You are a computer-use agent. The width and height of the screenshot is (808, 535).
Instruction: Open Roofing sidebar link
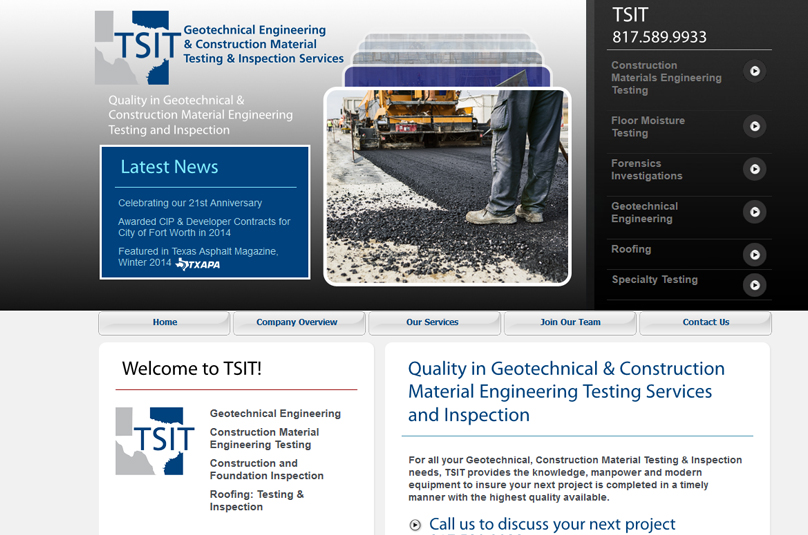click(x=631, y=249)
